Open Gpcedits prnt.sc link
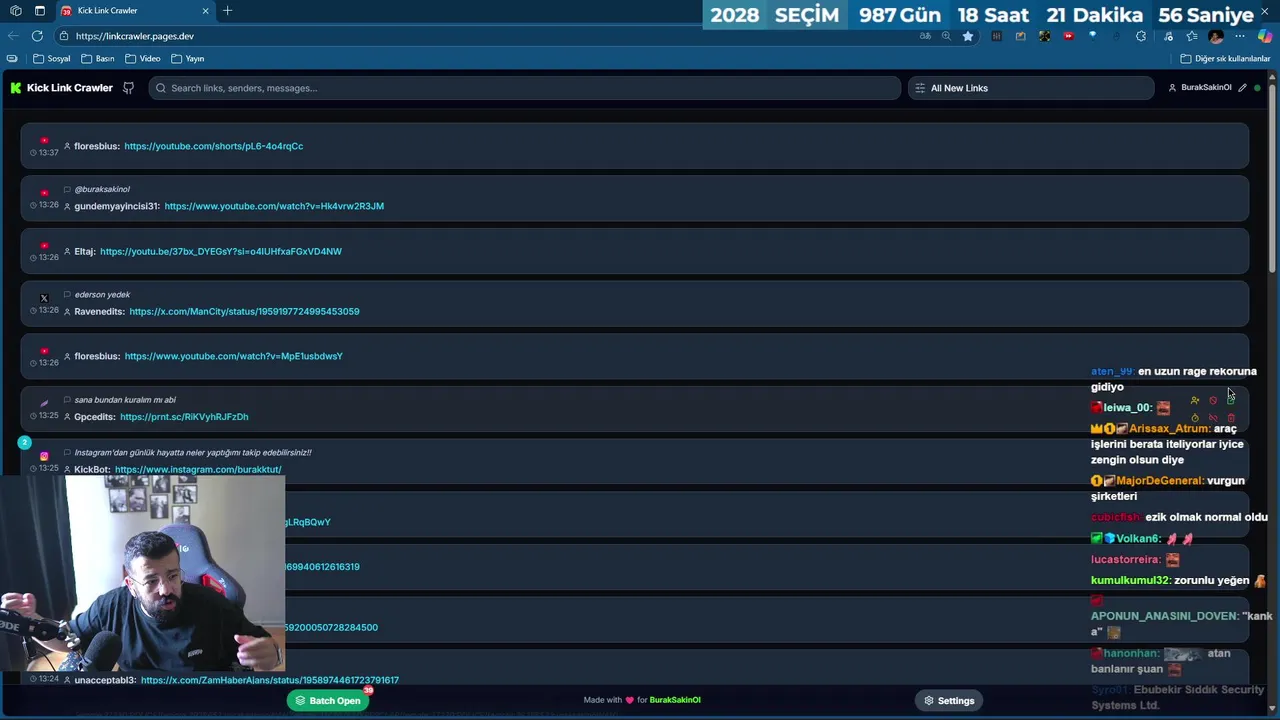1280x720 pixels. coord(184,417)
